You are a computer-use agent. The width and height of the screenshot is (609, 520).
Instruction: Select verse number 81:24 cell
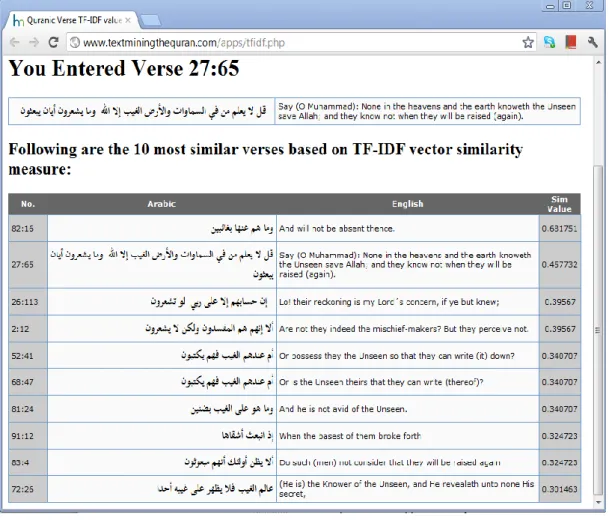coord(28,411)
